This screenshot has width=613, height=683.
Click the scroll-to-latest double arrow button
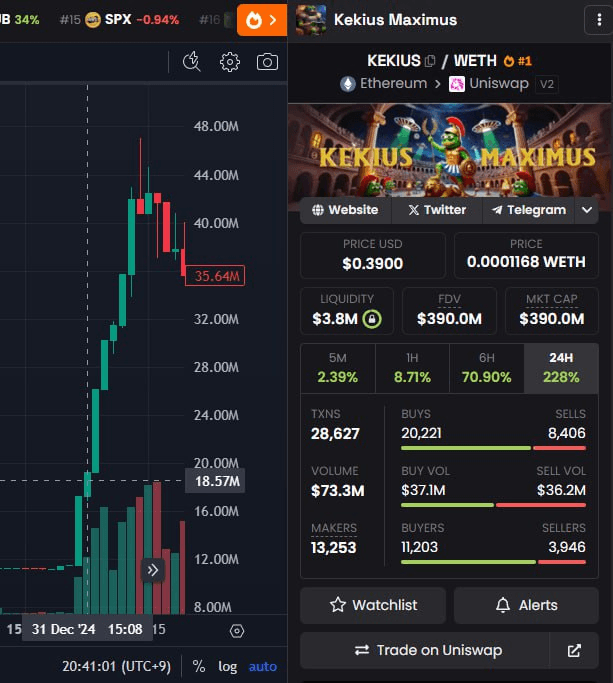coord(152,570)
